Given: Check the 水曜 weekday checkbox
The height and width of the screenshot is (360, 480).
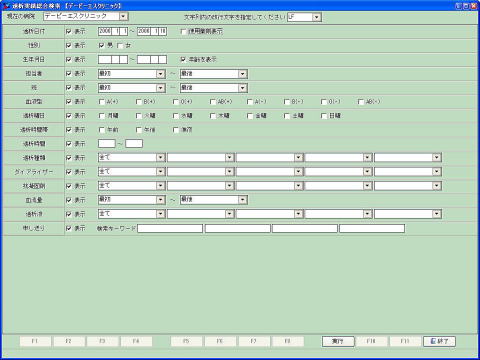Looking at the screenshot, I should pyautogui.click(x=176, y=116).
